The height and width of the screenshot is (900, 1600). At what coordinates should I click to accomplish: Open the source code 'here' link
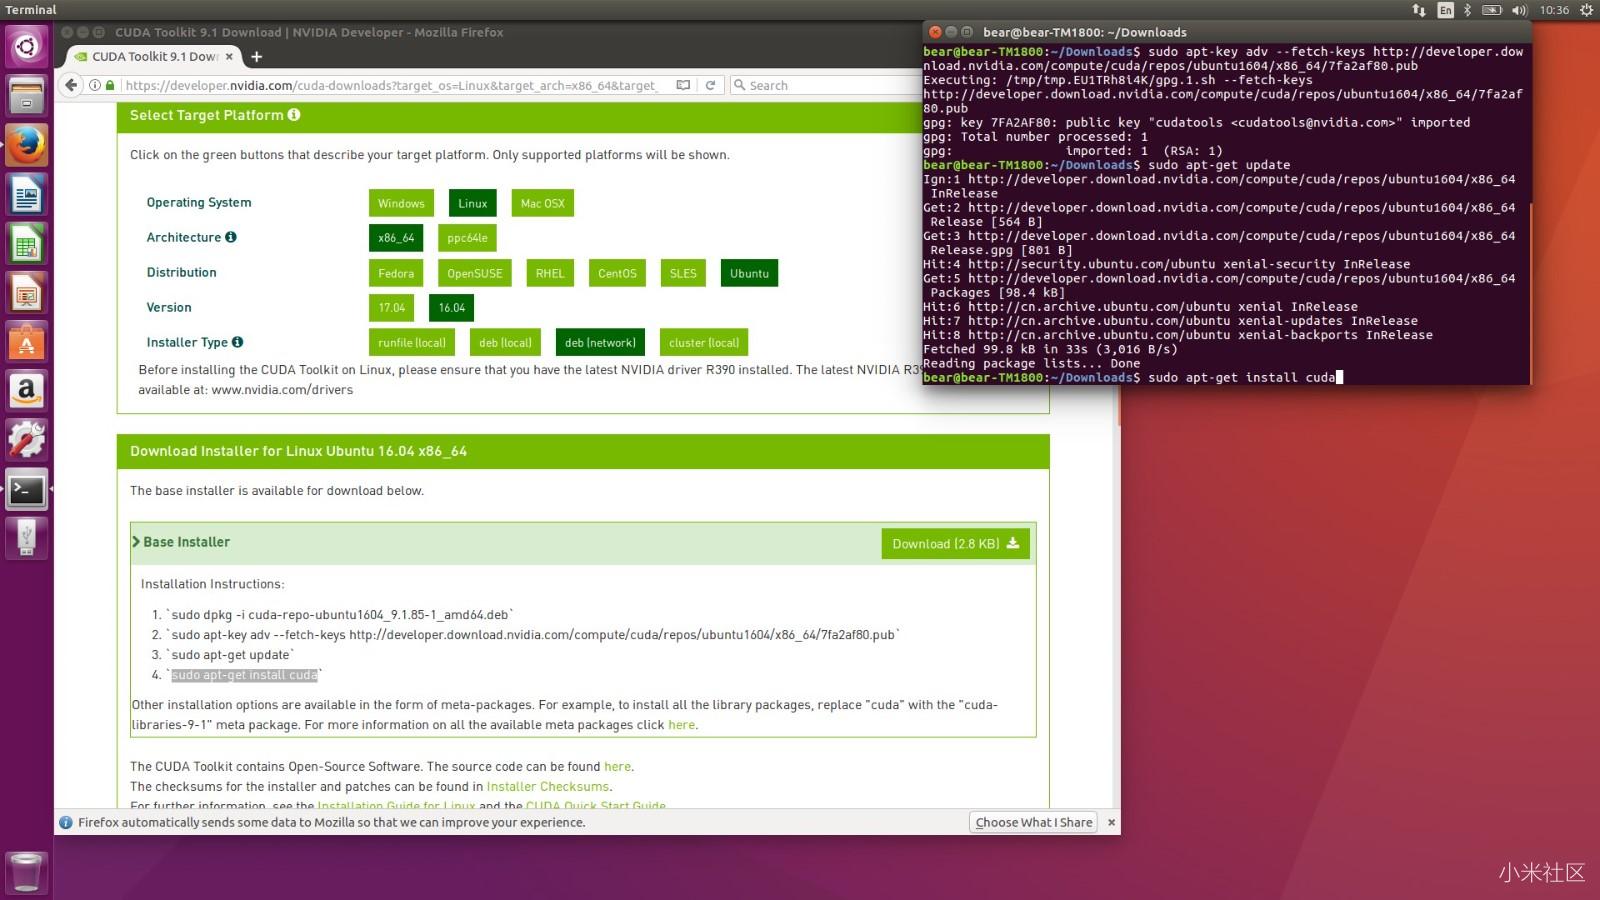(617, 767)
